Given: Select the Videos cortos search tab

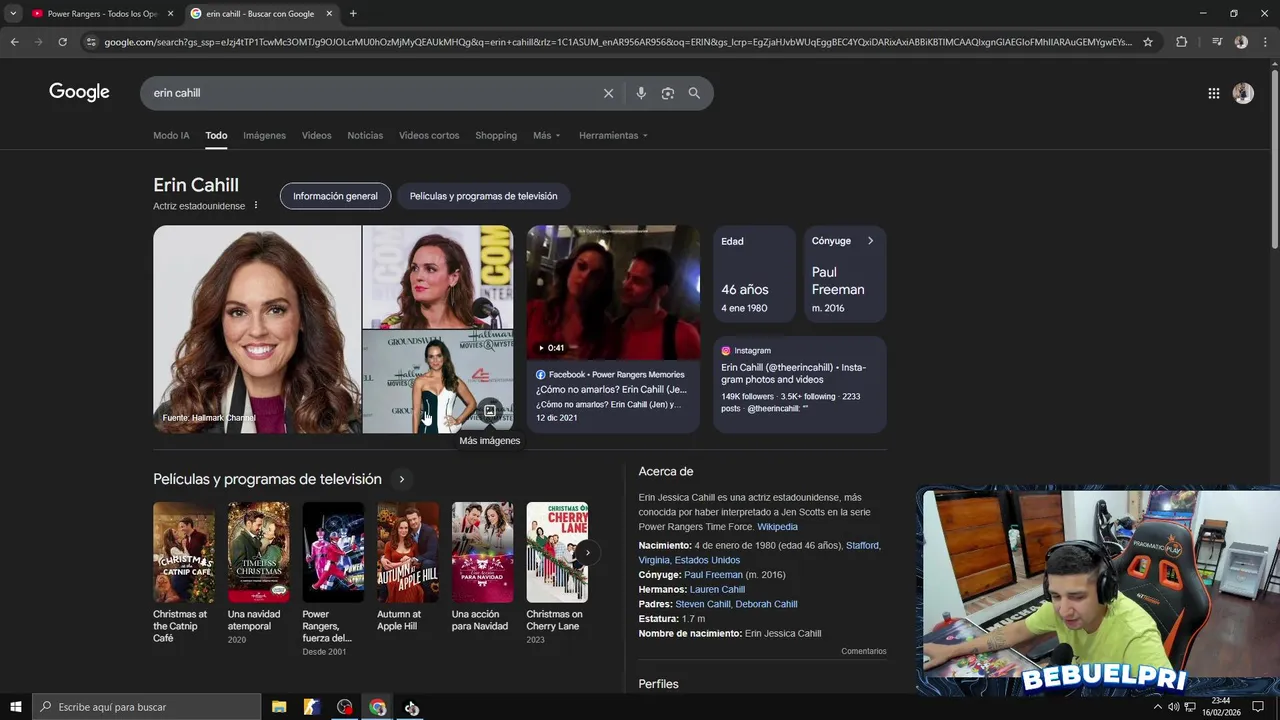Looking at the screenshot, I should tap(429, 136).
